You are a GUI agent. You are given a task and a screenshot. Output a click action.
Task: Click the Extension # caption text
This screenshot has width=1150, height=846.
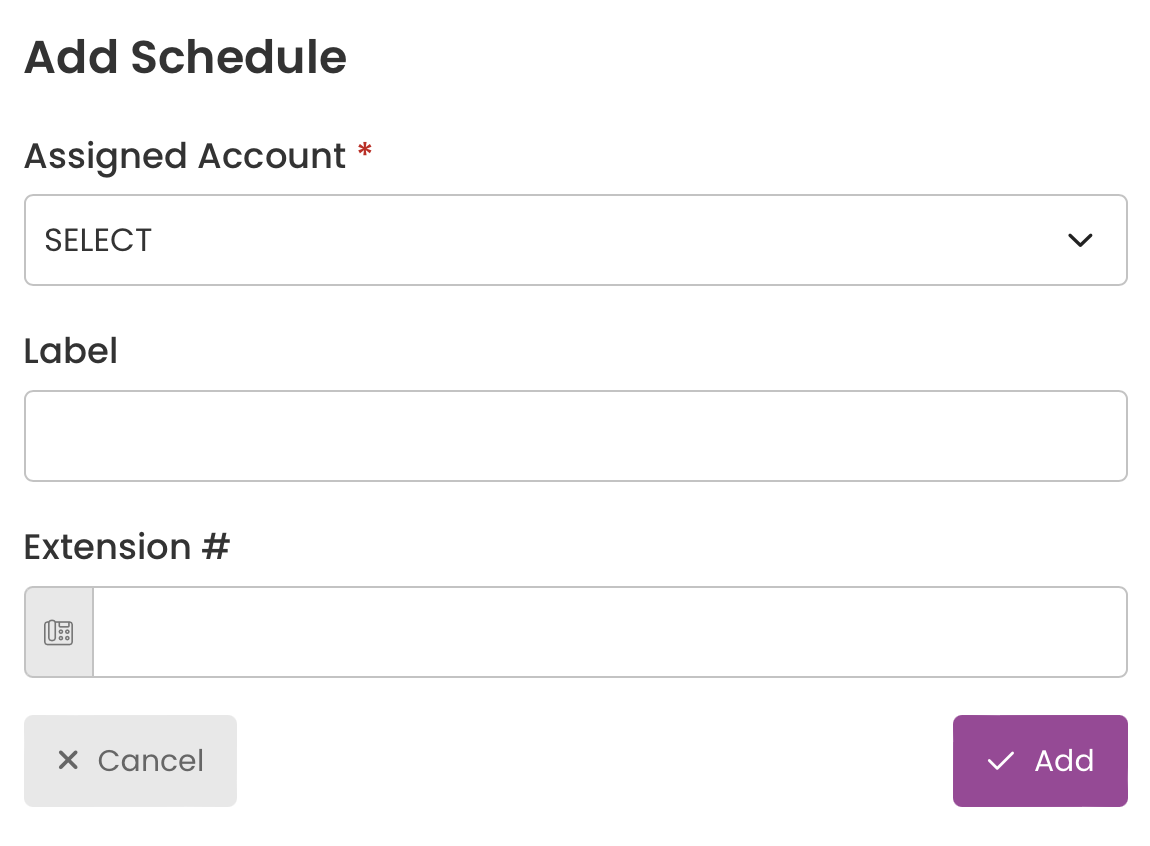127,547
